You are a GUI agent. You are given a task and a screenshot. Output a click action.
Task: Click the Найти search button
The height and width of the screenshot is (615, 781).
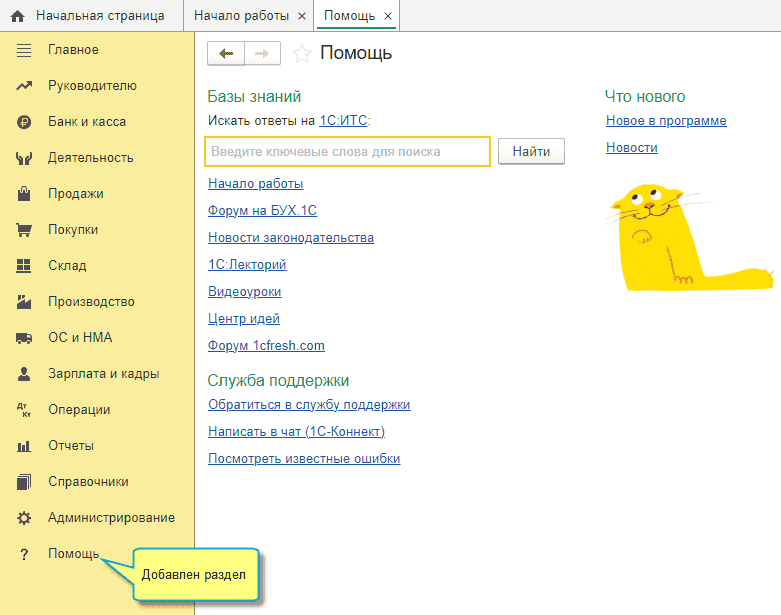pos(531,151)
